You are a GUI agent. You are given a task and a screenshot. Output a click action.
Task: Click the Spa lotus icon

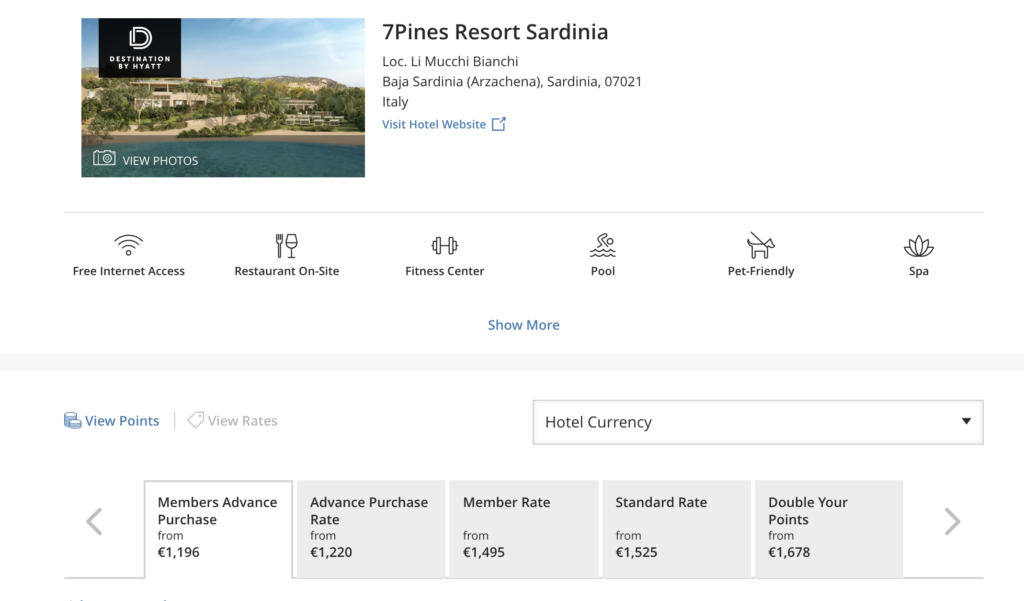pyautogui.click(x=919, y=246)
